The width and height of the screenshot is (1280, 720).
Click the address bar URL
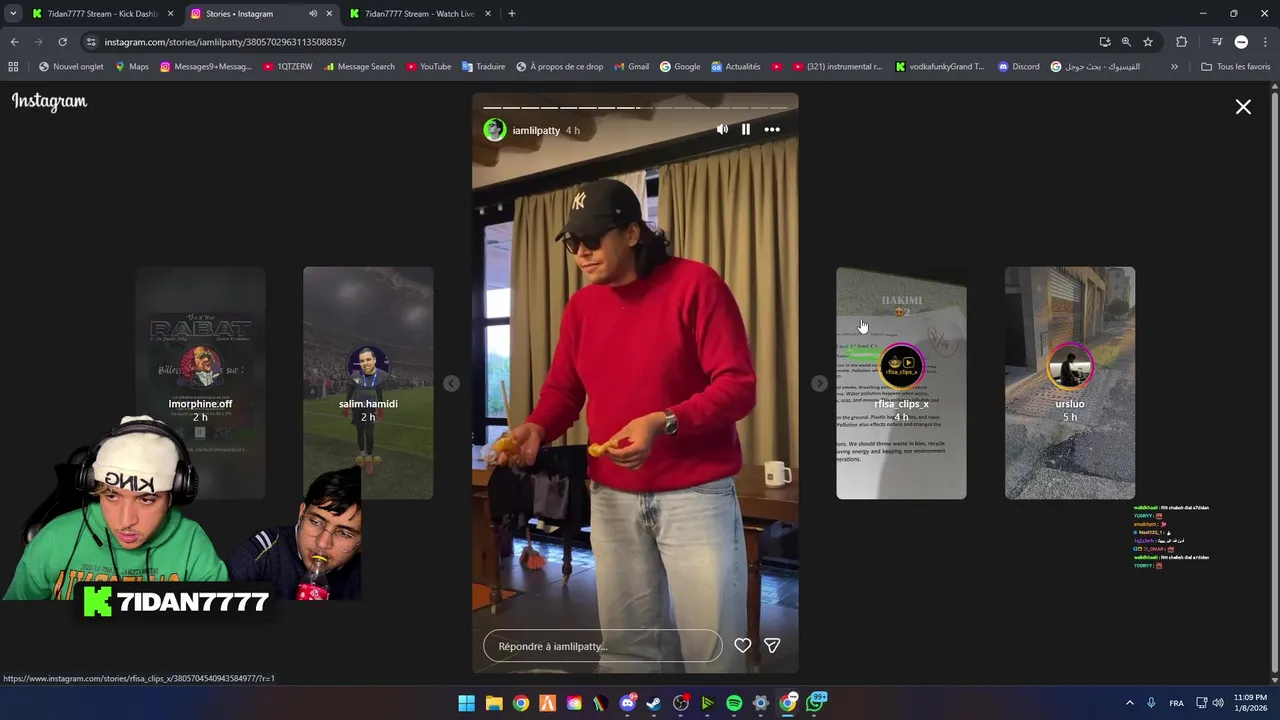pos(225,42)
